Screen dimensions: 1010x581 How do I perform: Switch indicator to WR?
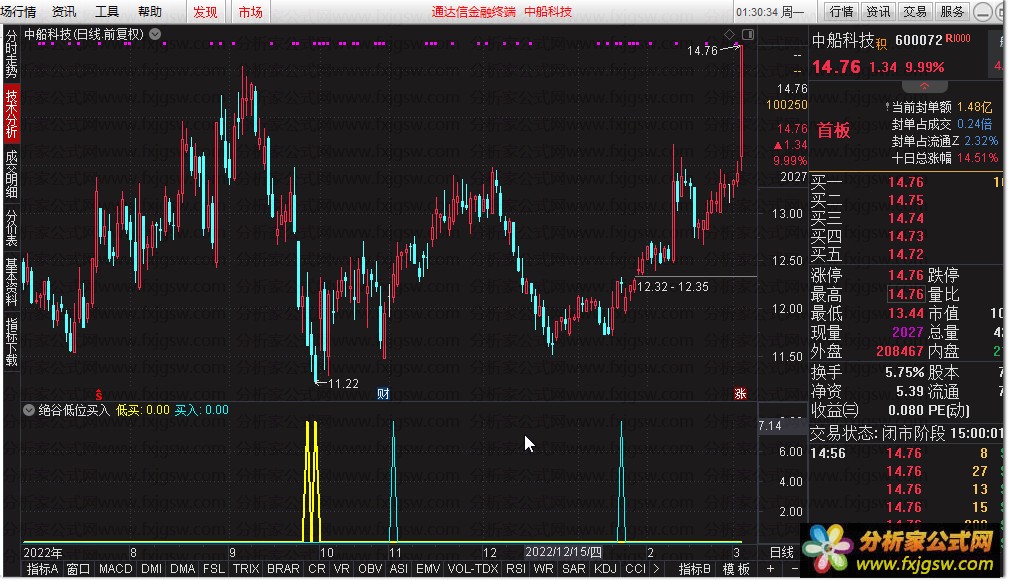(543, 569)
